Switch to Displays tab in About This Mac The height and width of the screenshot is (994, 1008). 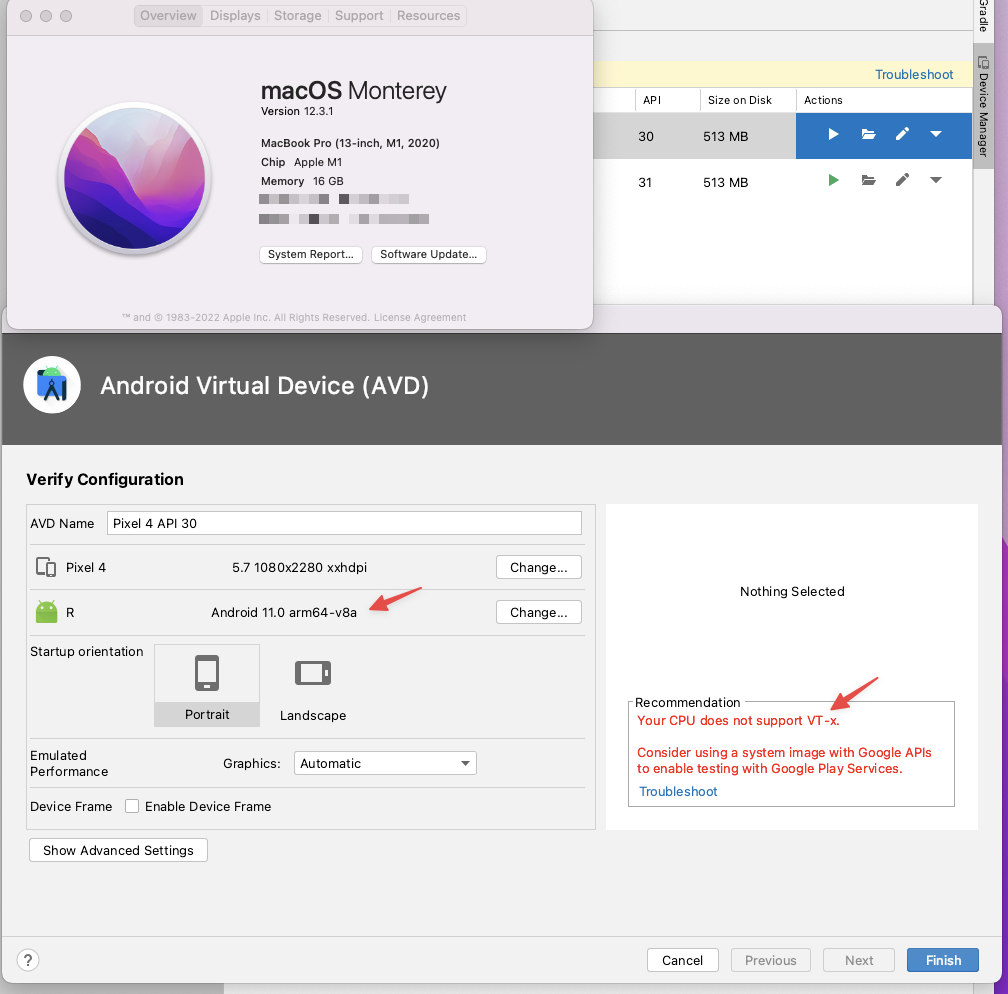pyautogui.click(x=235, y=15)
